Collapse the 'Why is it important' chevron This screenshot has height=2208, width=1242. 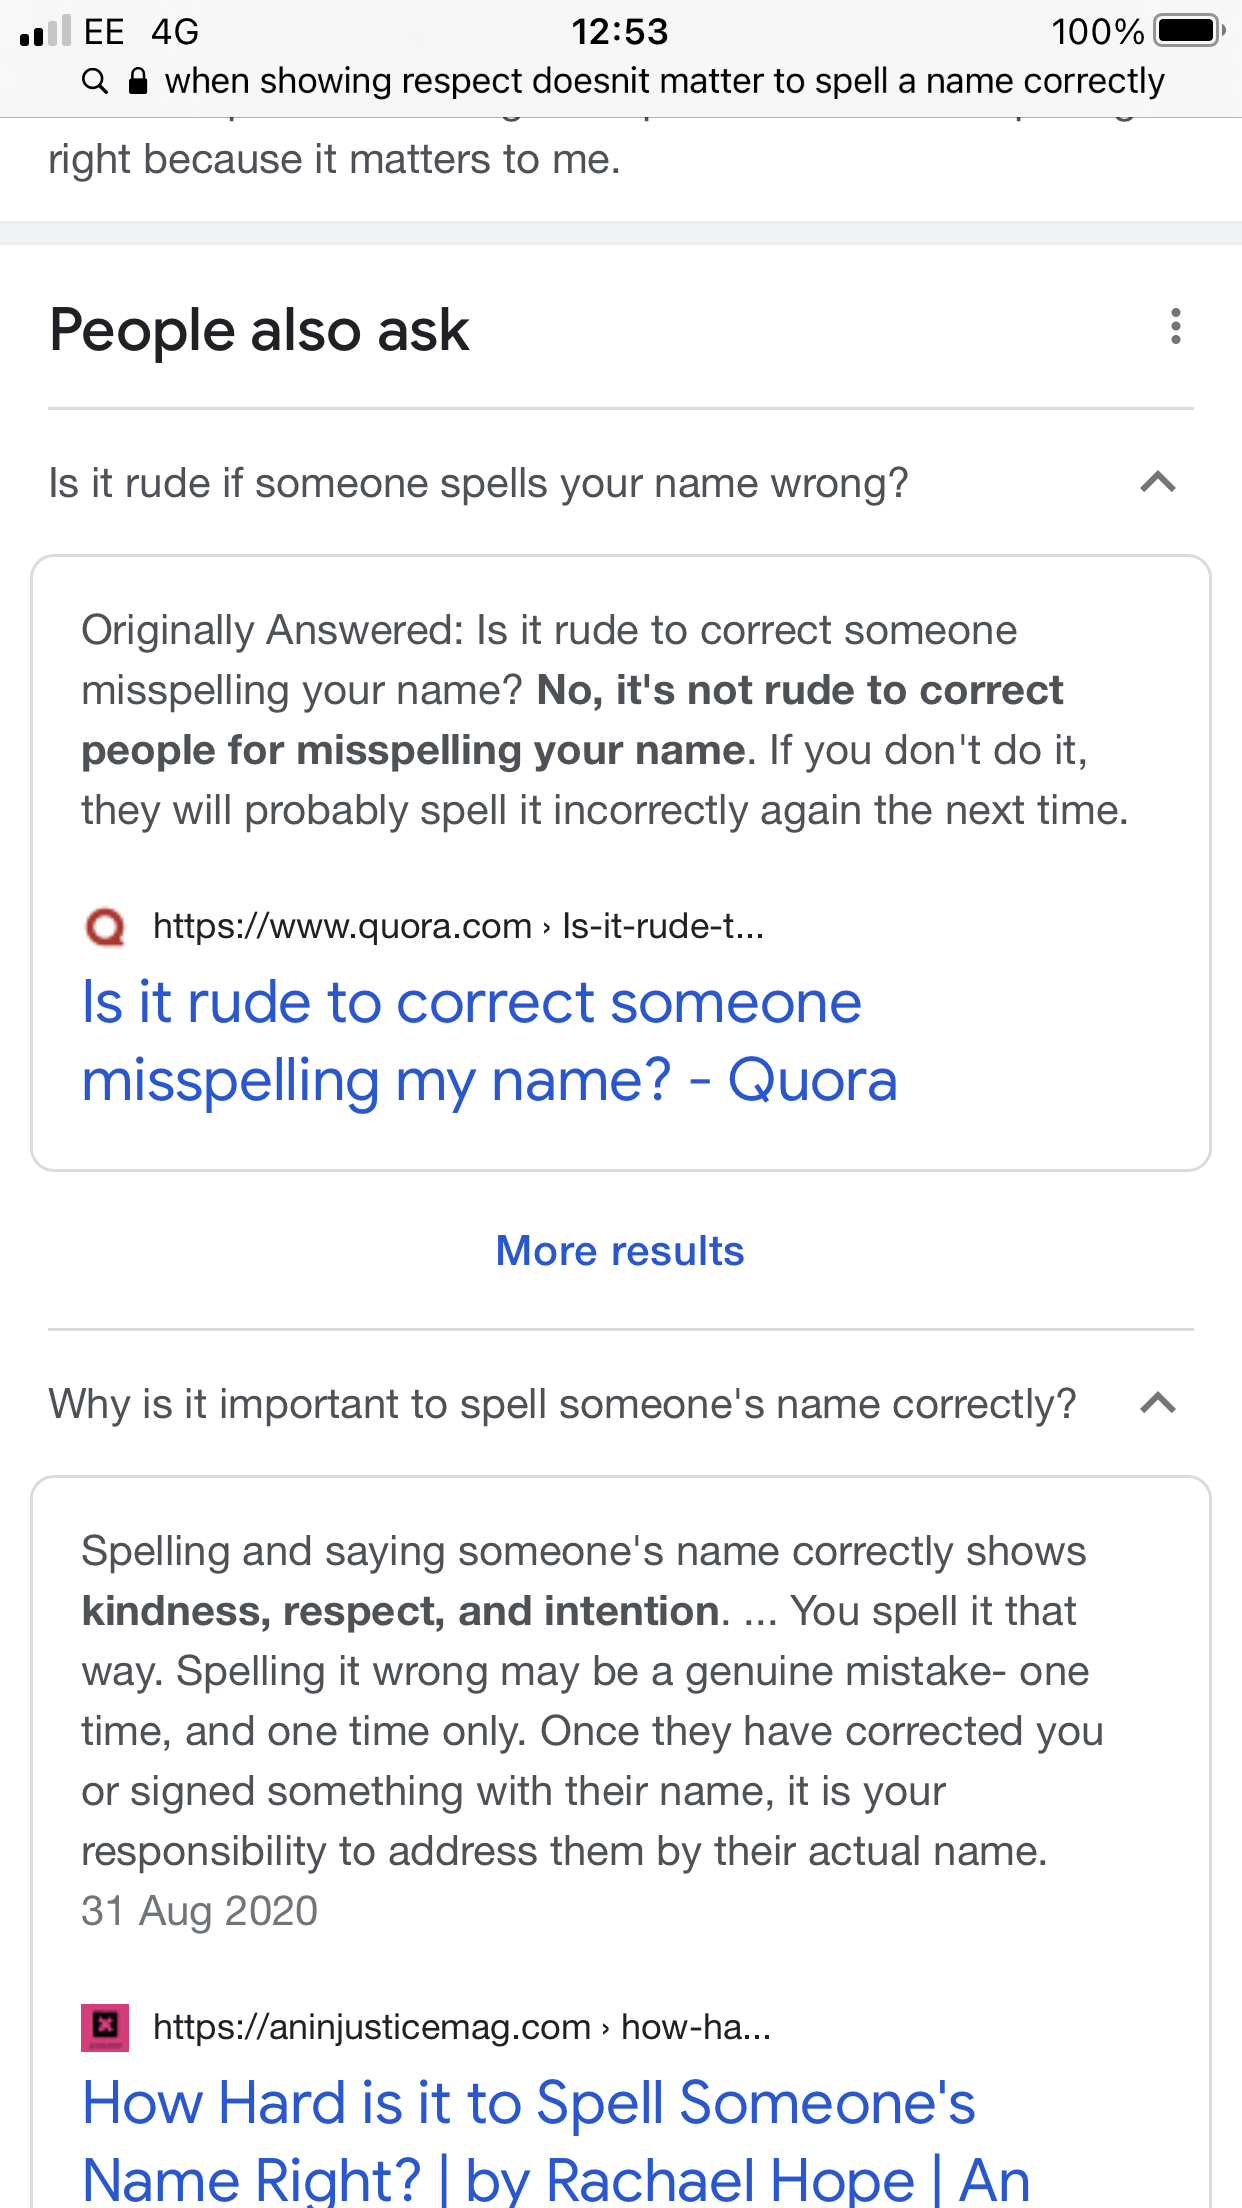[1158, 1404]
